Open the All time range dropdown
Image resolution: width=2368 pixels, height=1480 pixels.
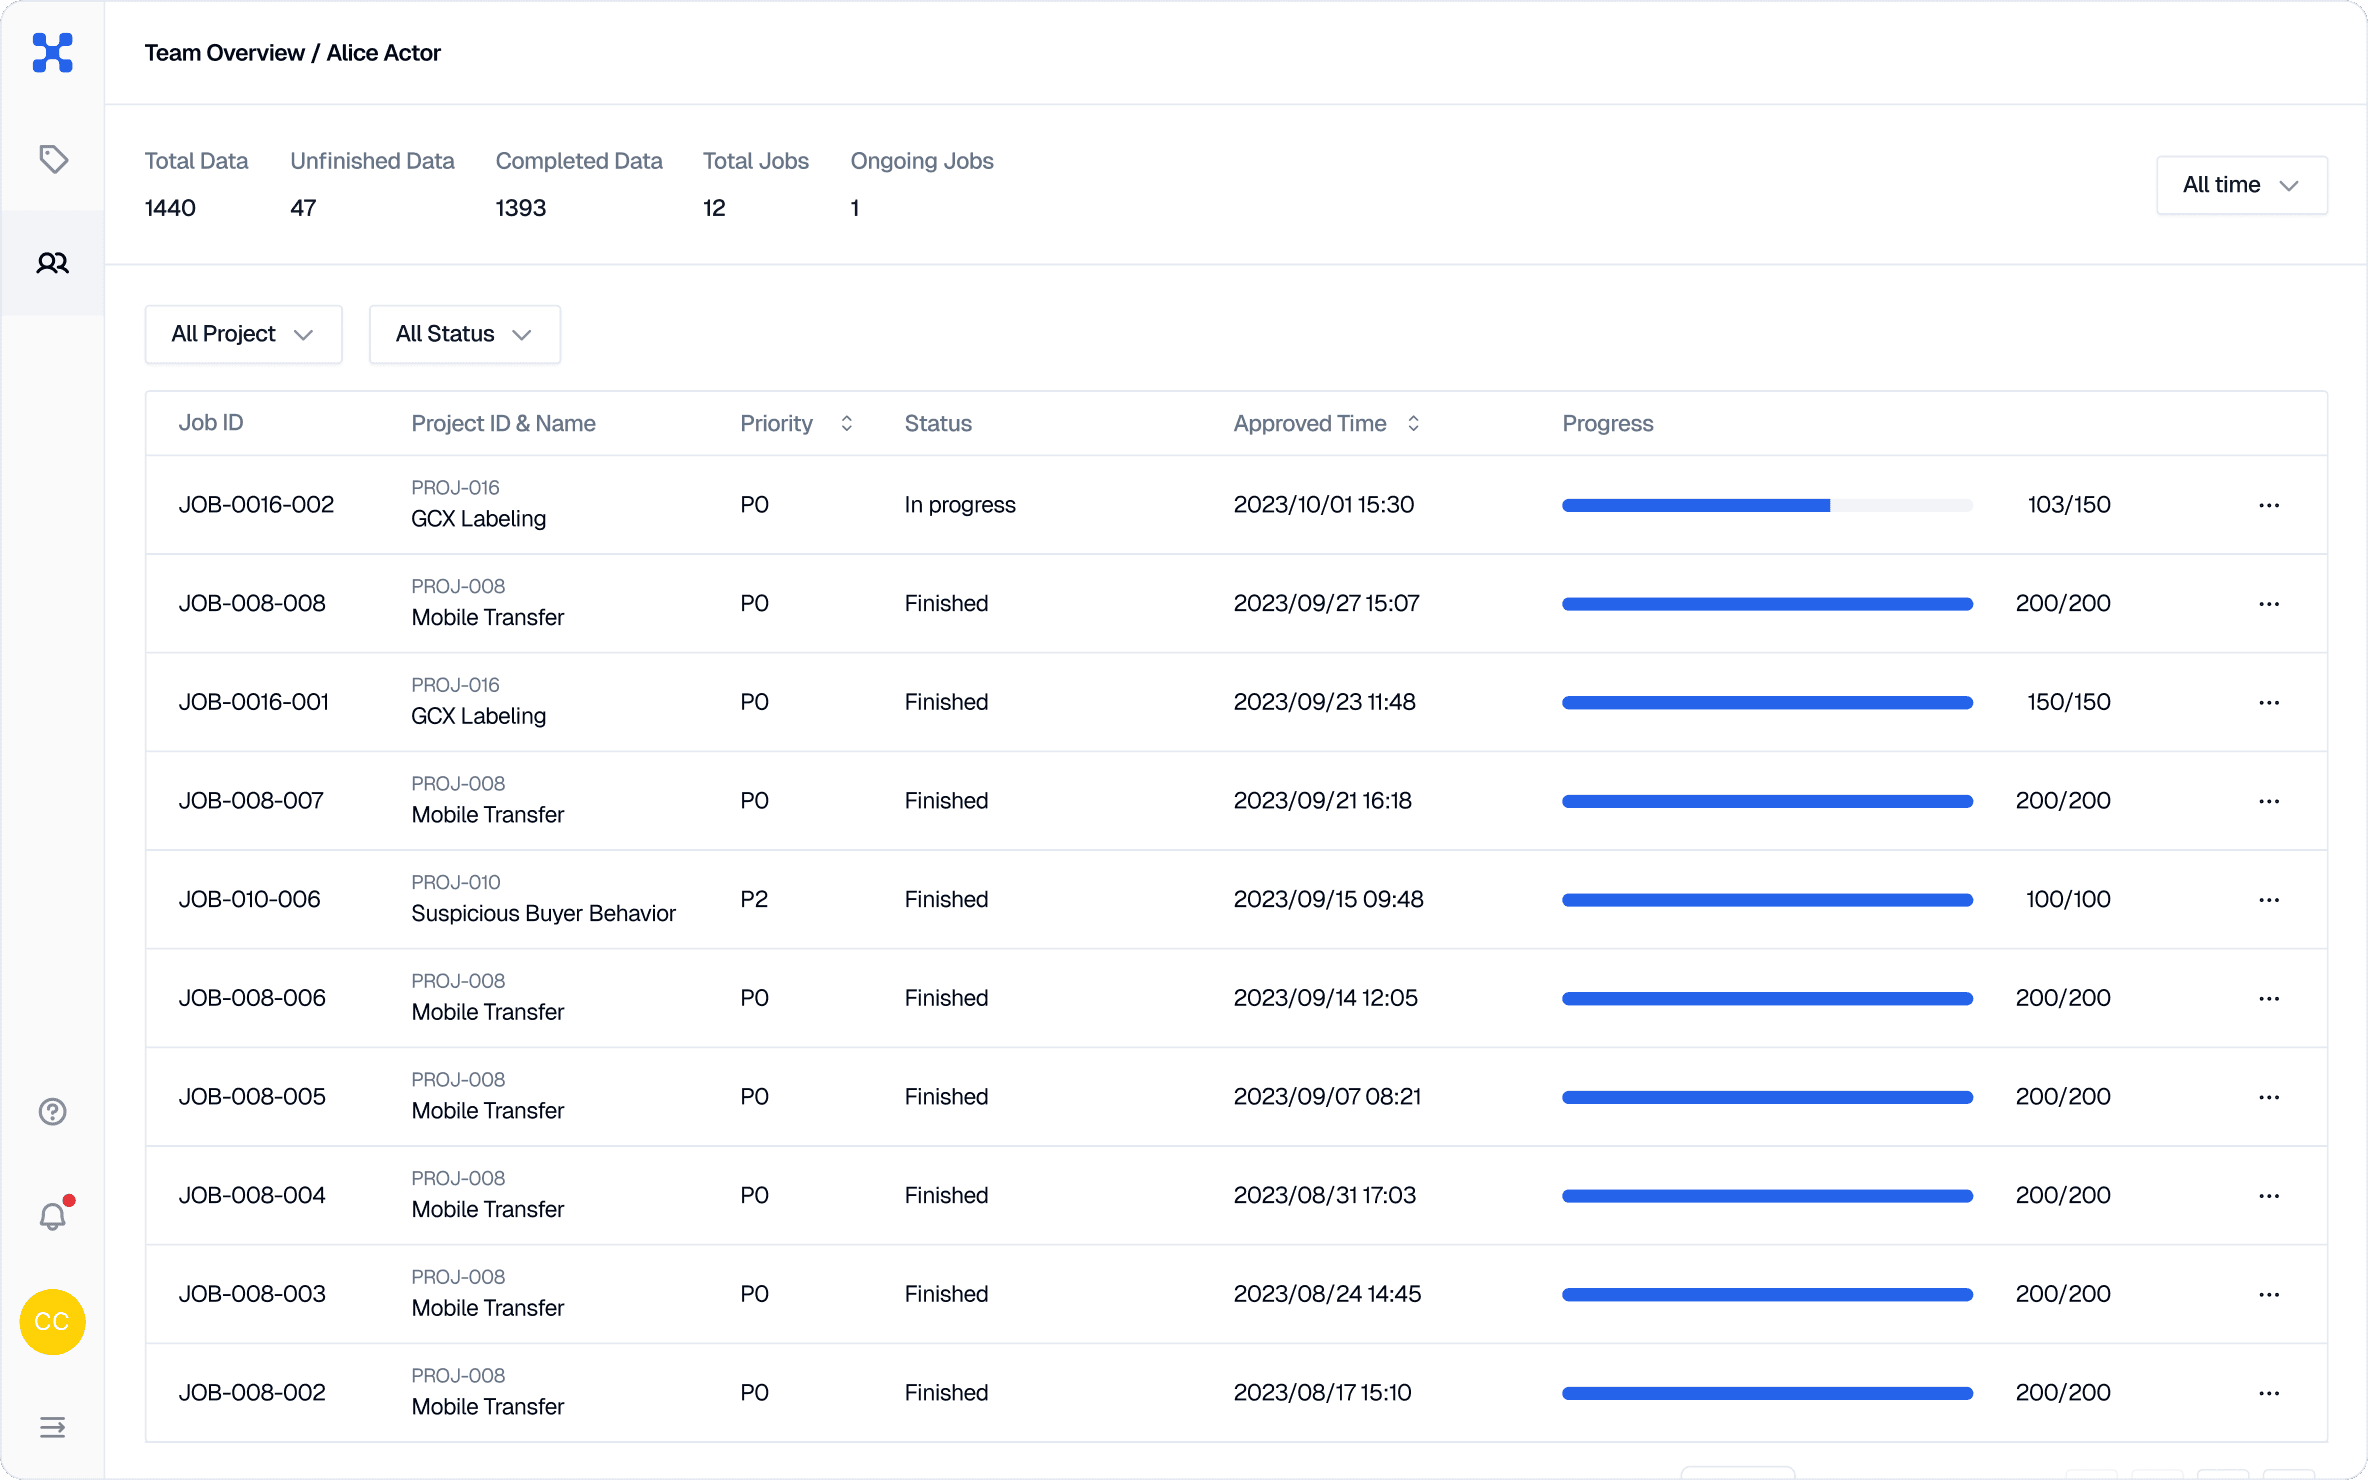coord(2242,185)
